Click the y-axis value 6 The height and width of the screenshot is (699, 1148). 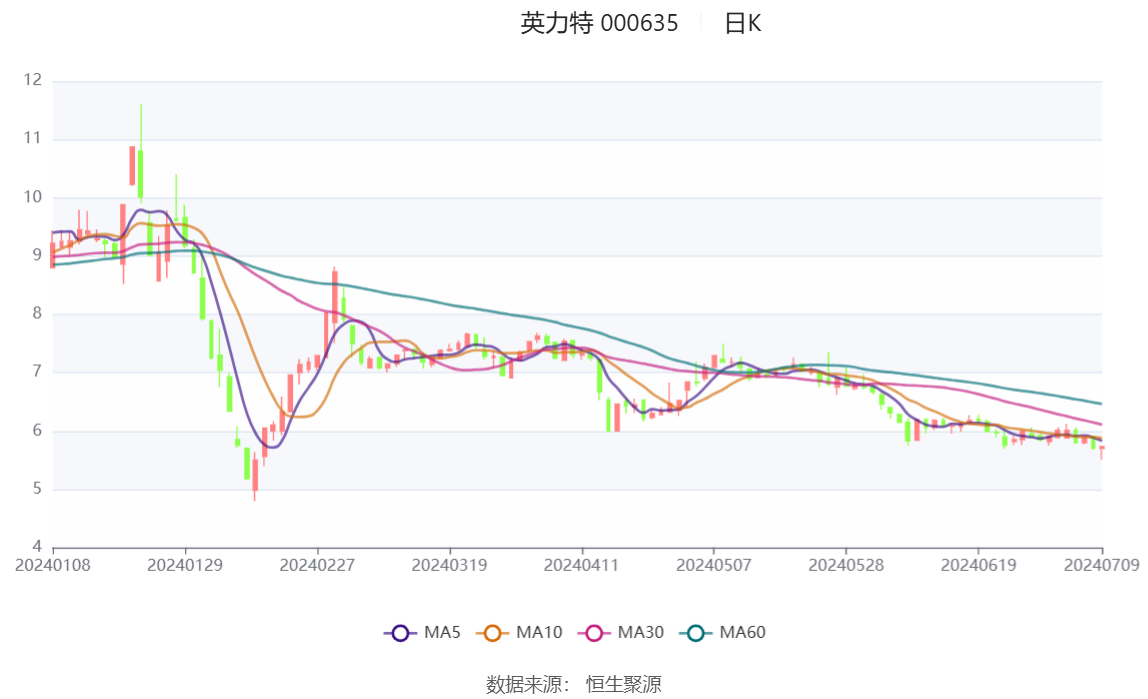pos(37,430)
